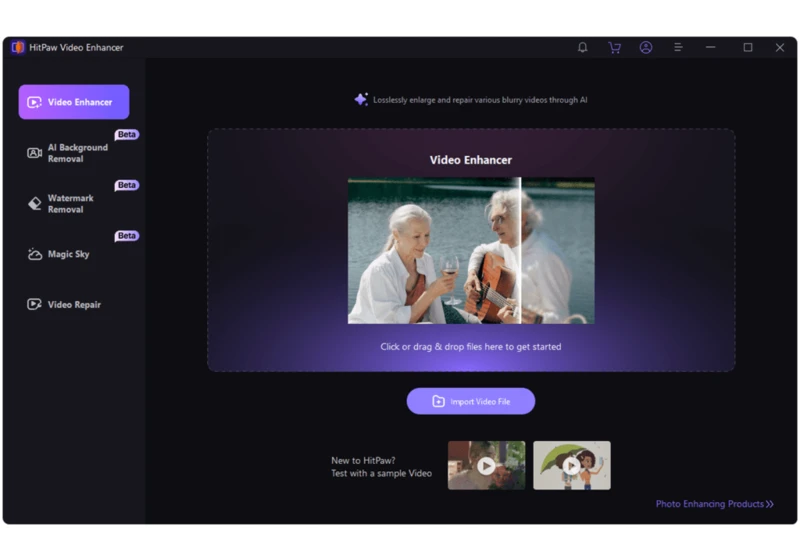Click the Beta badge on Magic Sky
The height and width of the screenshot is (560, 800).
pos(127,236)
